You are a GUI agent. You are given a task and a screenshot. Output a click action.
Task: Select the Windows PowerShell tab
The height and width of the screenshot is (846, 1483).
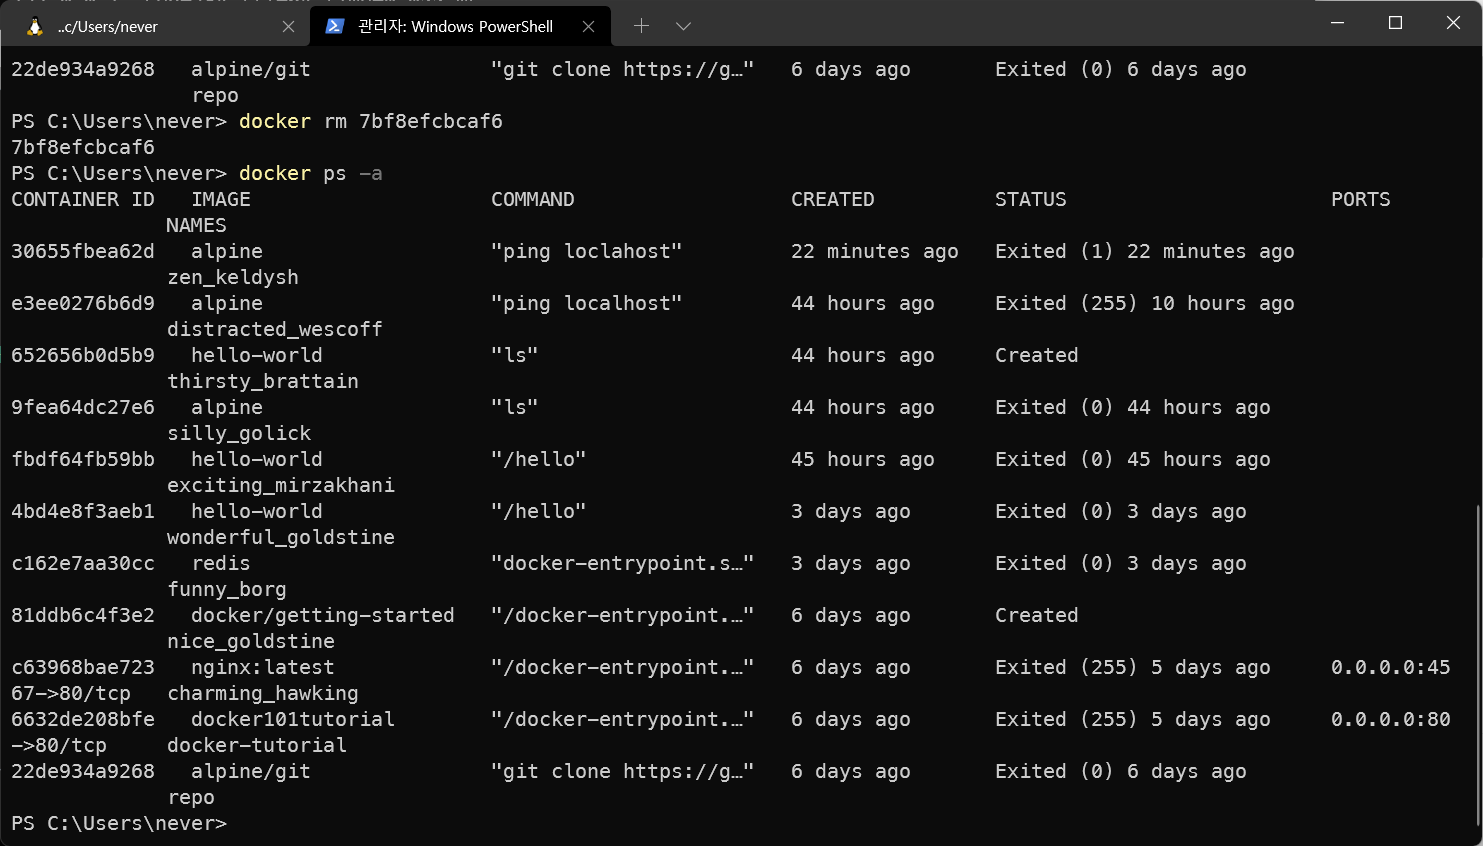pos(460,27)
